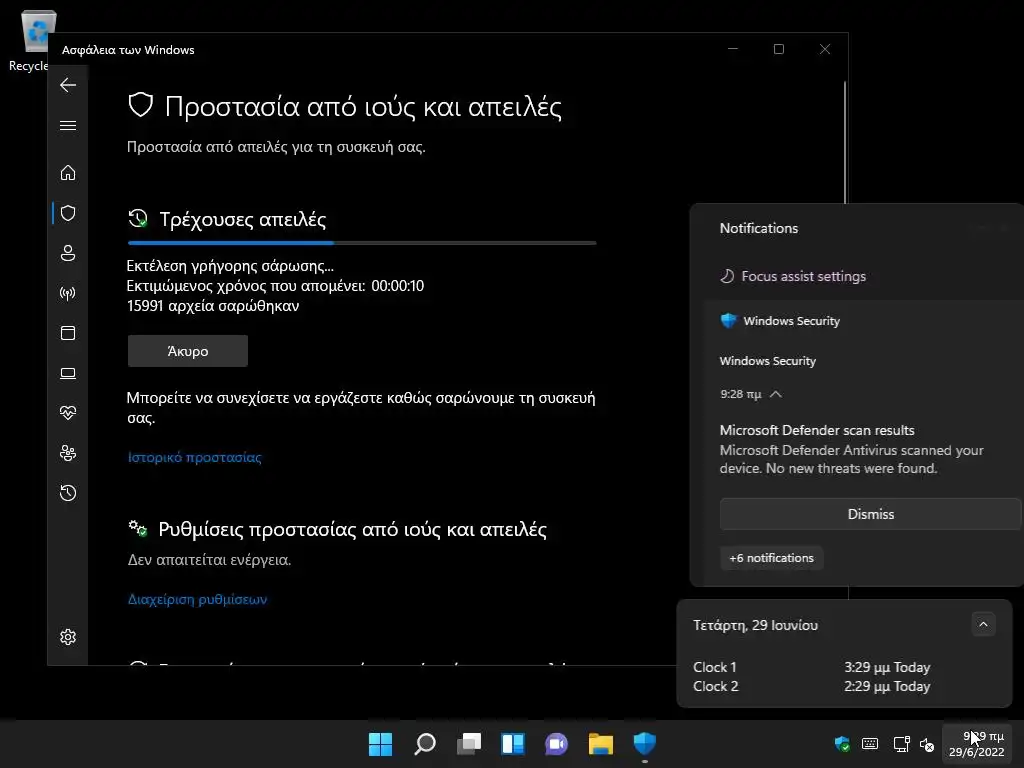Dismiss the Defender scan results notification
This screenshot has height=768, width=1024.
[871, 514]
